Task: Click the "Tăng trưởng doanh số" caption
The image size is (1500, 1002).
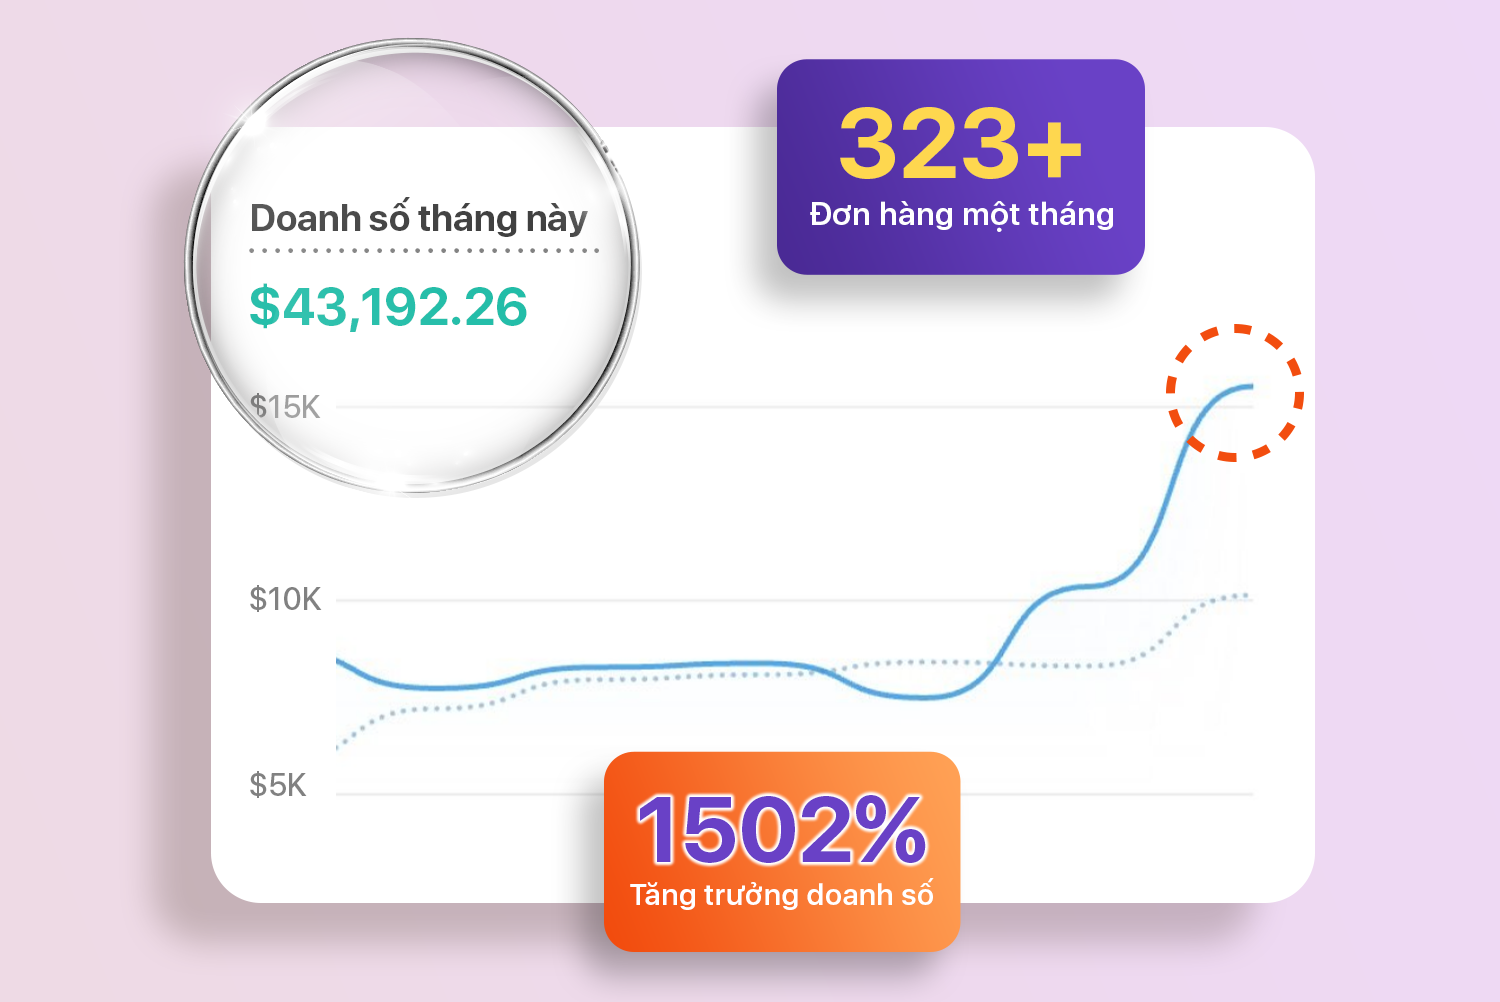Action: (781, 894)
